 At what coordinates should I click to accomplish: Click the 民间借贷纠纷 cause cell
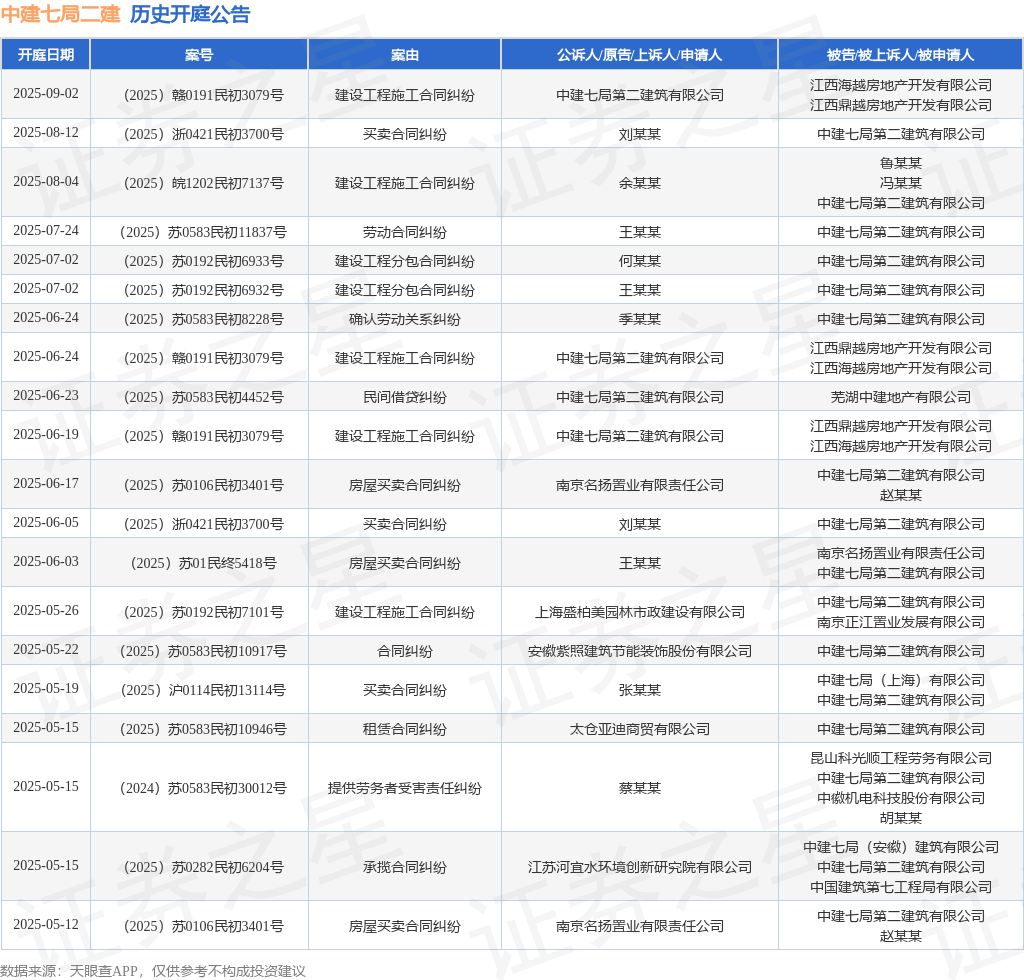tap(405, 397)
